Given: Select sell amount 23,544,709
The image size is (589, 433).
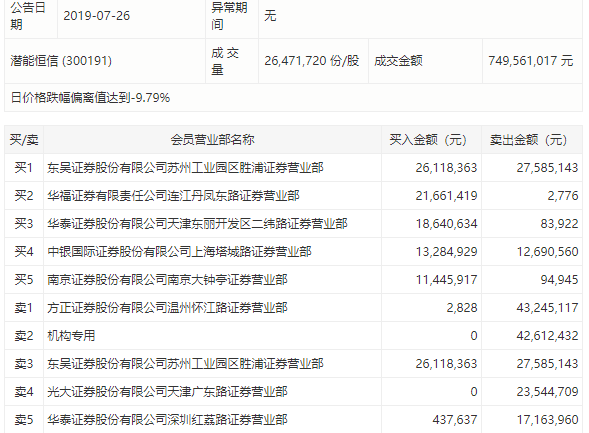Looking at the screenshot, I should (x=547, y=392).
